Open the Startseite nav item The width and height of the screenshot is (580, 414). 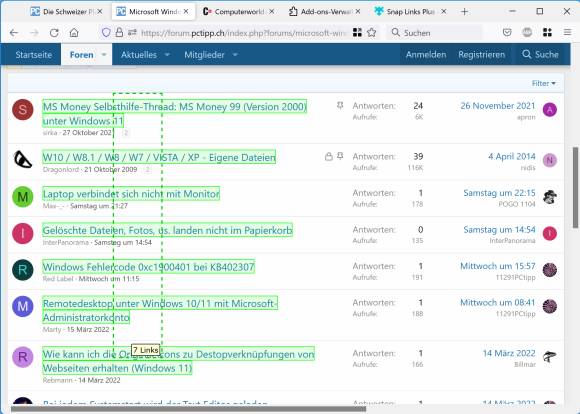(x=34, y=54)
